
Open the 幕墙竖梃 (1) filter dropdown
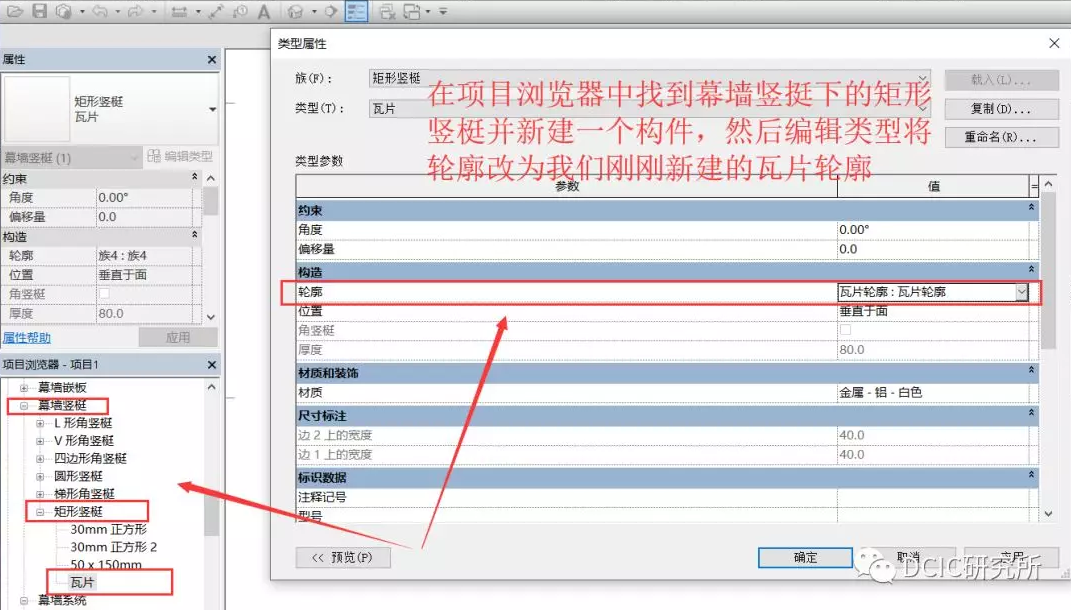coord(134,158)
